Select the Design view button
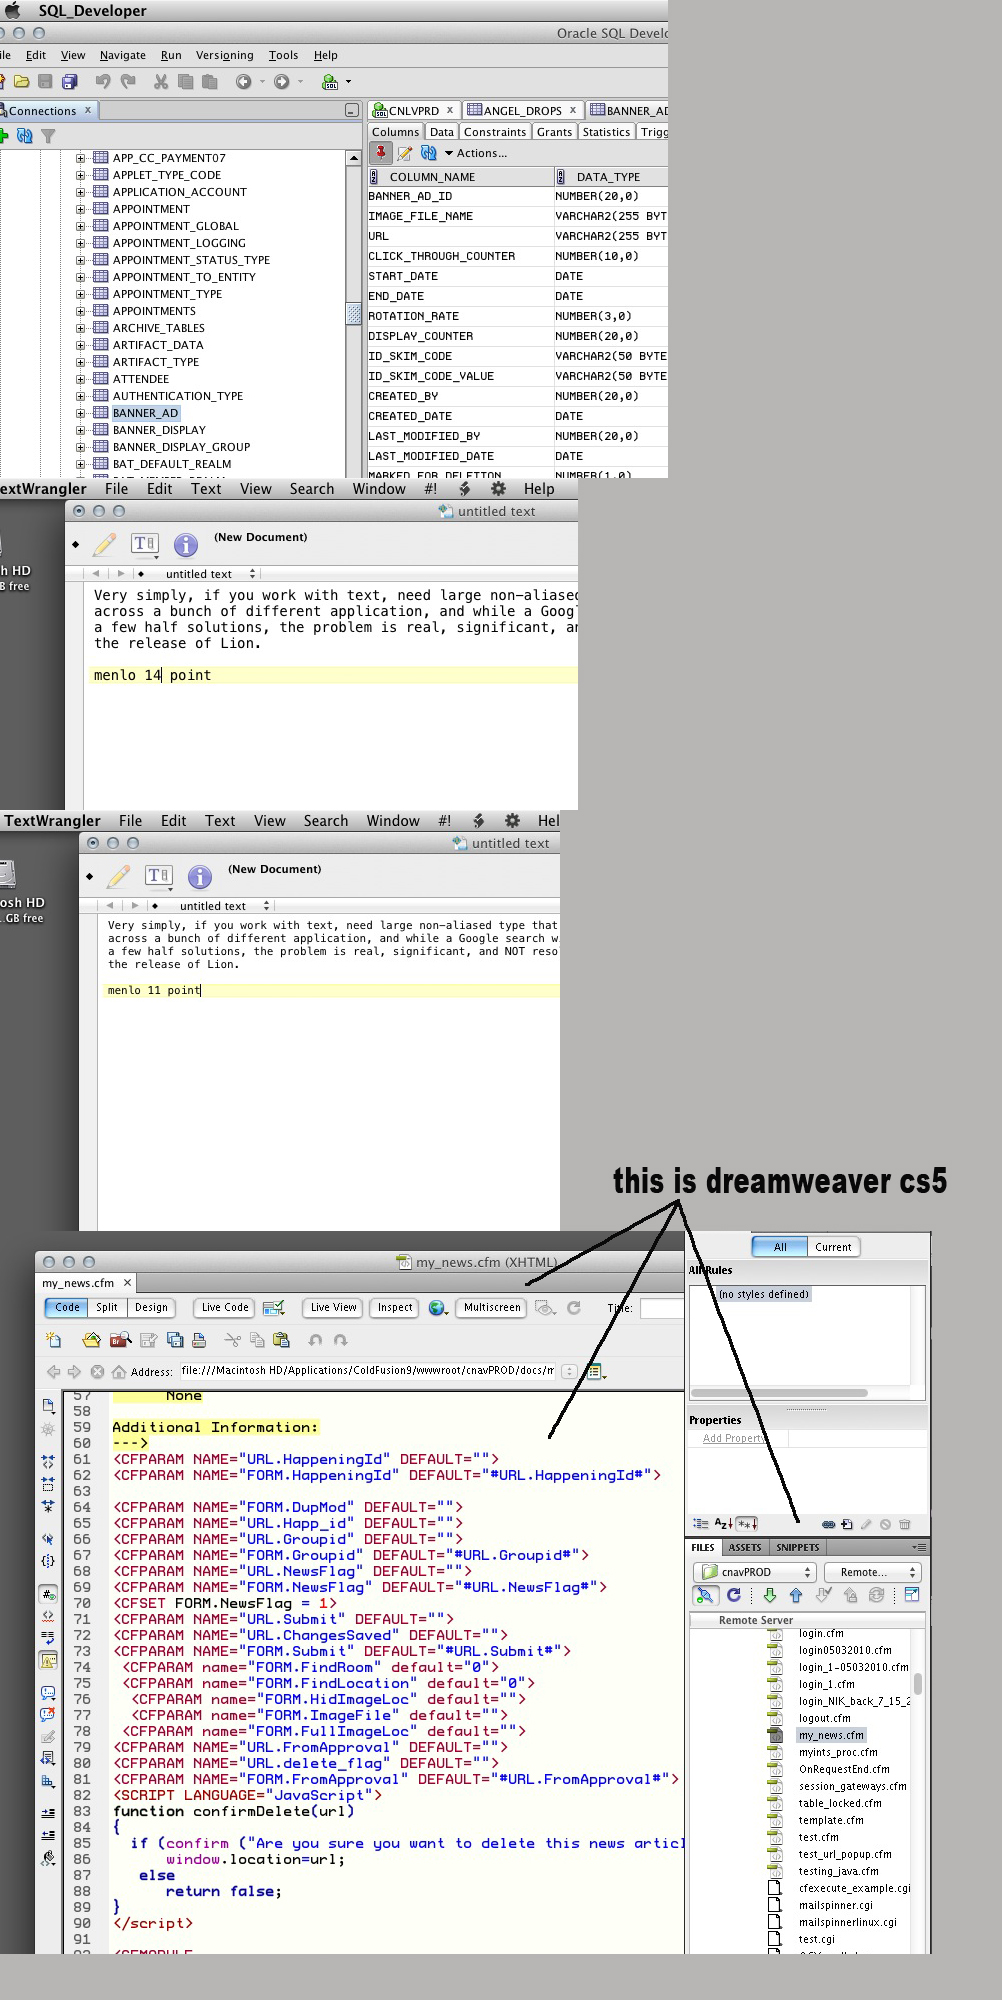Screen dimensions: 1002x2000 151,1307
